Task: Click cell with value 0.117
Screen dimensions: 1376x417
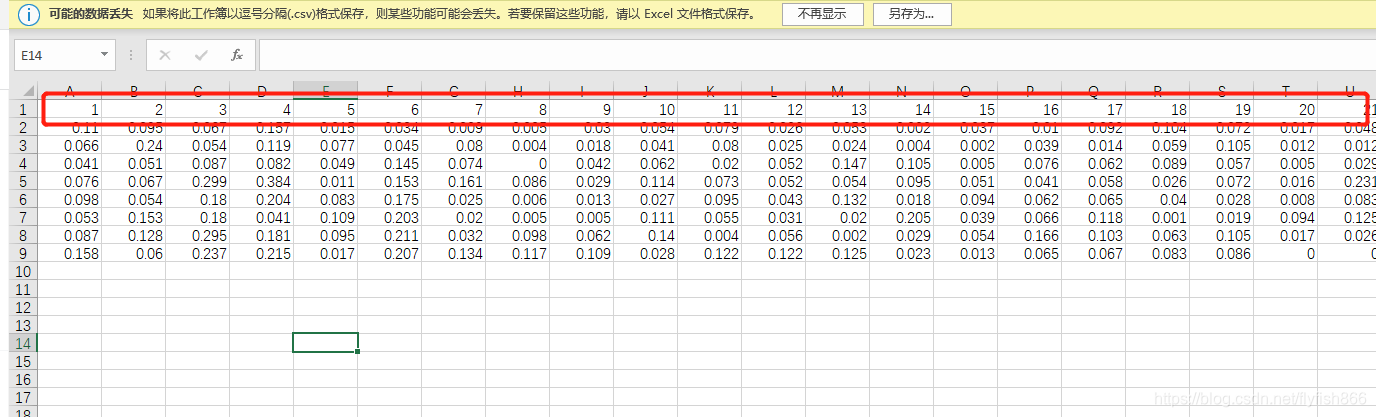Action: (517, 253)
